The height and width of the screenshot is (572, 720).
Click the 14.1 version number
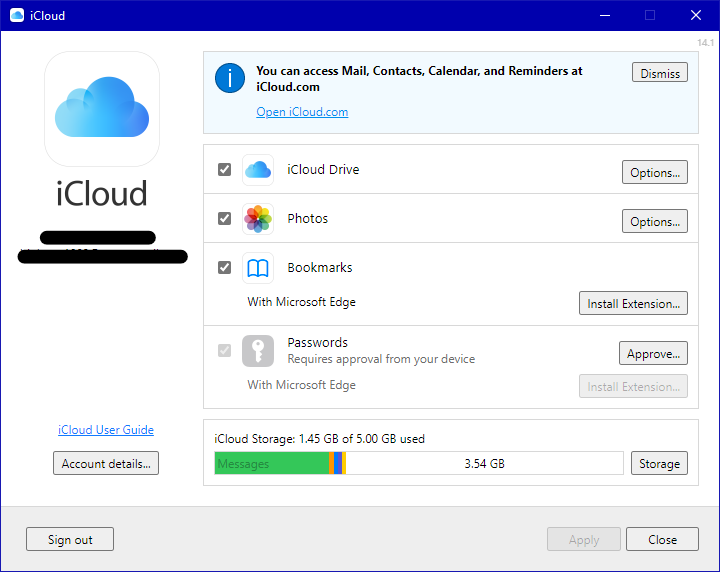705,43
